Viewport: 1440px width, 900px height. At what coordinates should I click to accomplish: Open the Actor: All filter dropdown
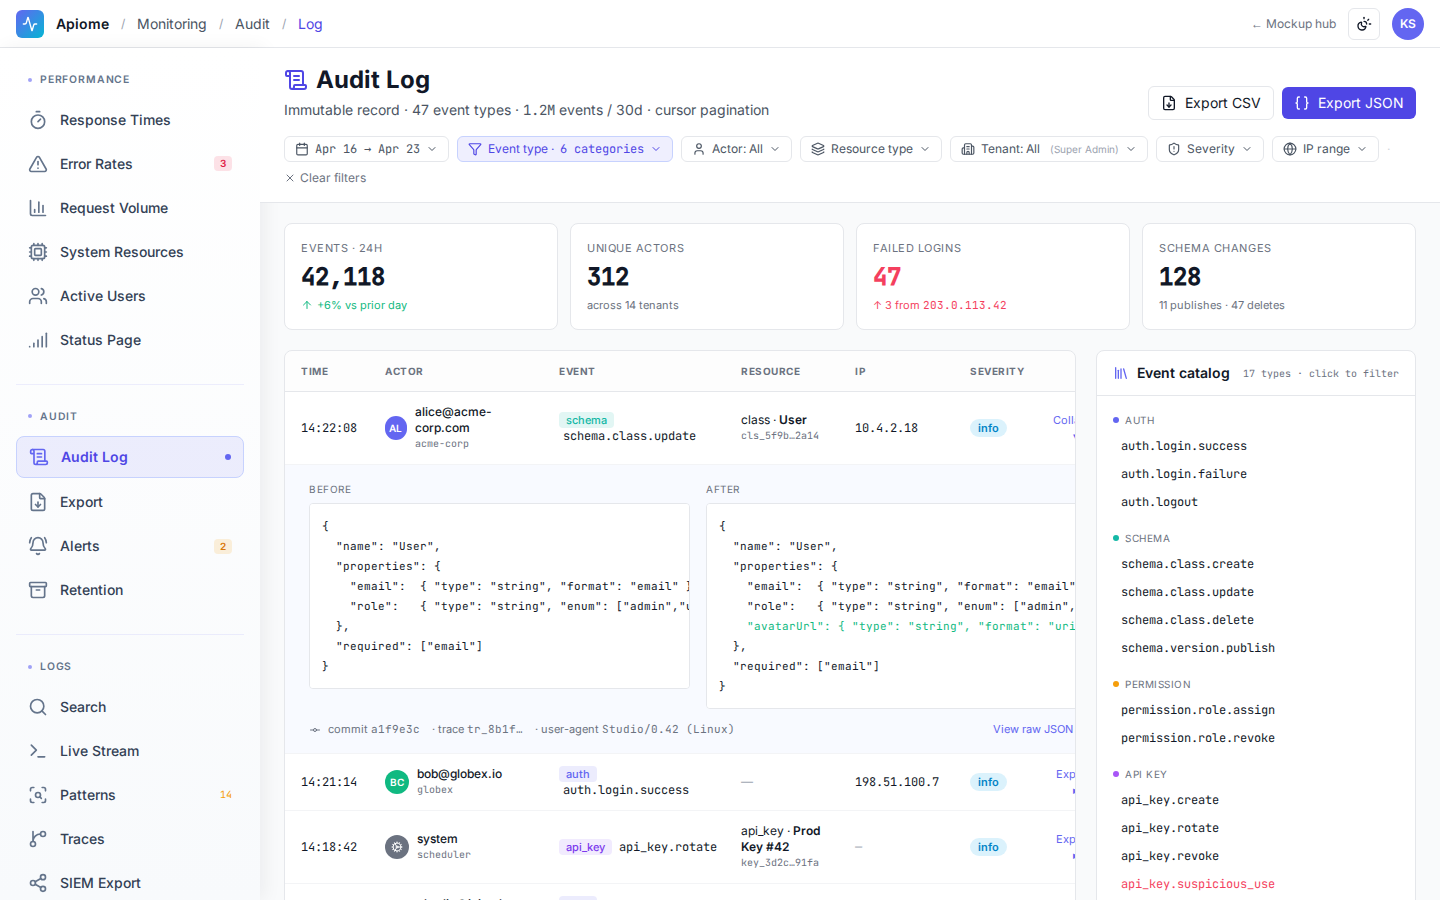[x=737, y=149]
